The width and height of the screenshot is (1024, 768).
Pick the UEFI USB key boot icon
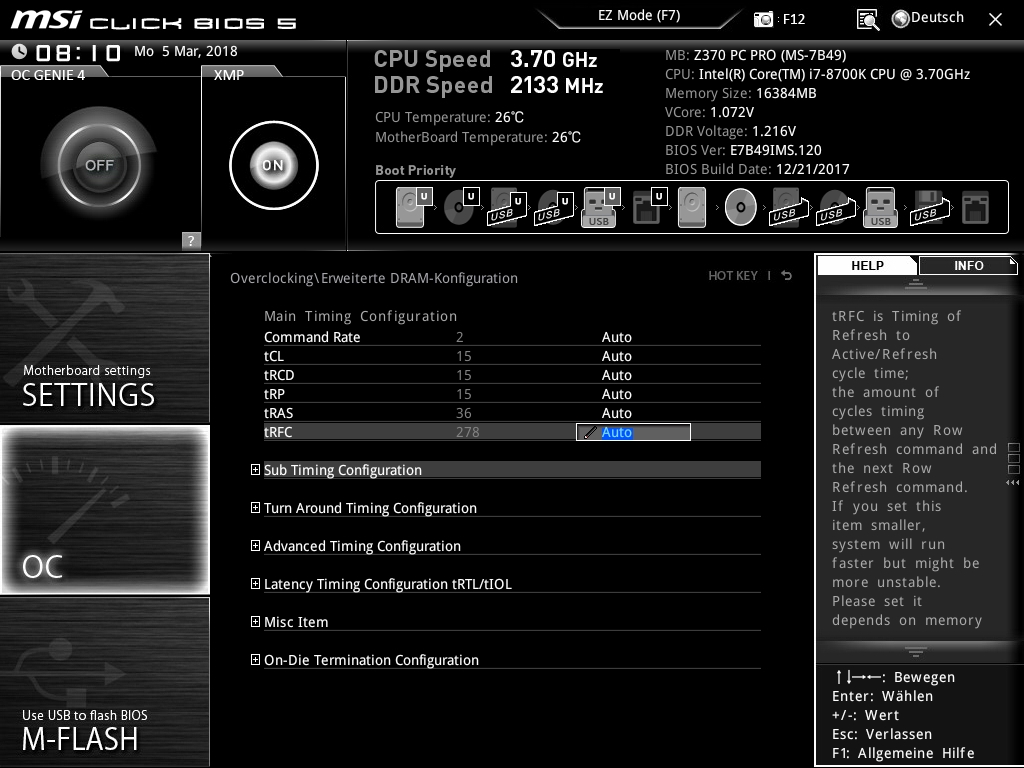point(600,208)
